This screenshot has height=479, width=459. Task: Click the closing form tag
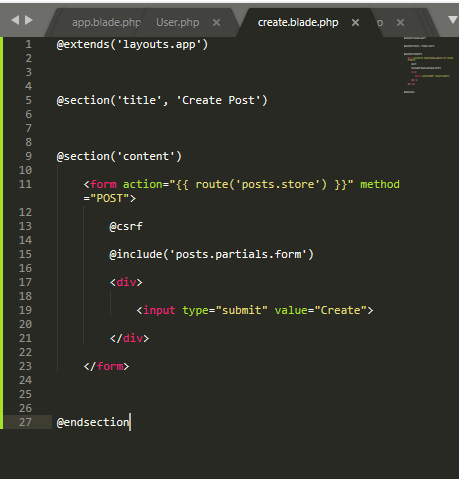pos(106,366)
